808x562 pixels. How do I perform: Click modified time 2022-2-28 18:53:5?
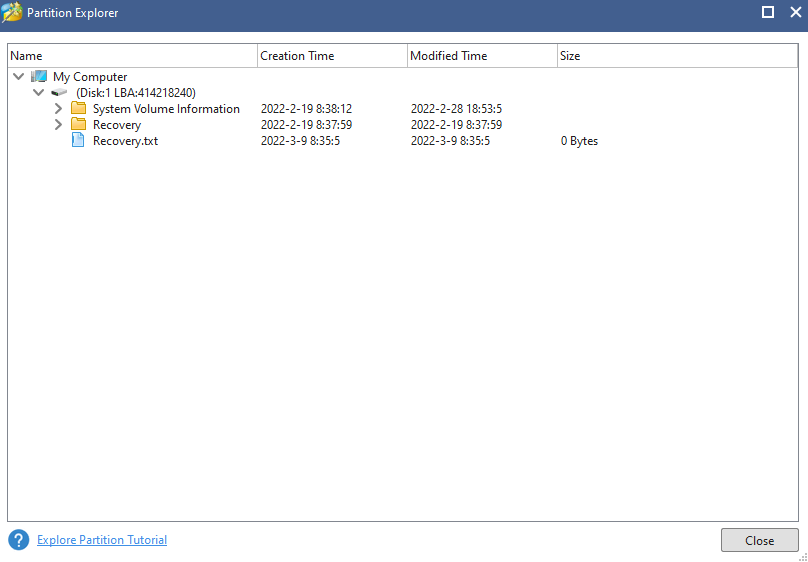click(x=457, y=109)
